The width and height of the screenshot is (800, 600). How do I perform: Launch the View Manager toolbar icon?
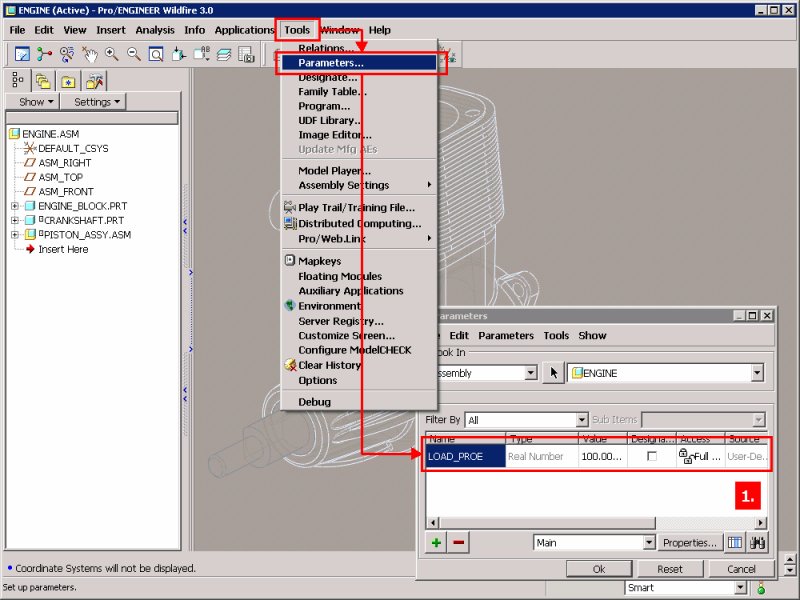coord(246,54)
